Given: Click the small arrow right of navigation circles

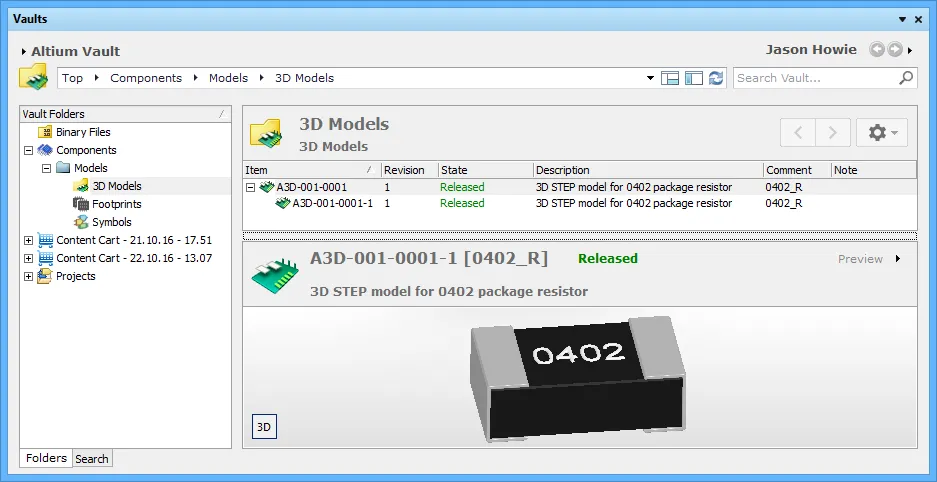Looking at the screenshot, I should (x=910, y=50).
